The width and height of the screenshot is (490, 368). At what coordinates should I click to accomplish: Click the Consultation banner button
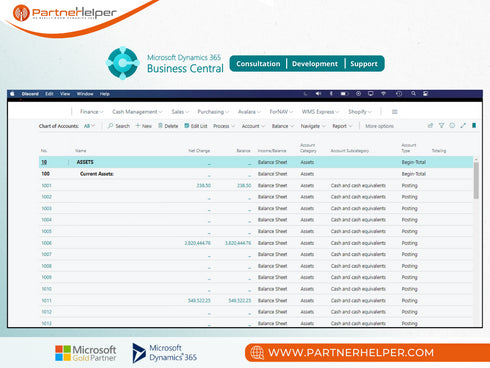click(x=258, y=64)
